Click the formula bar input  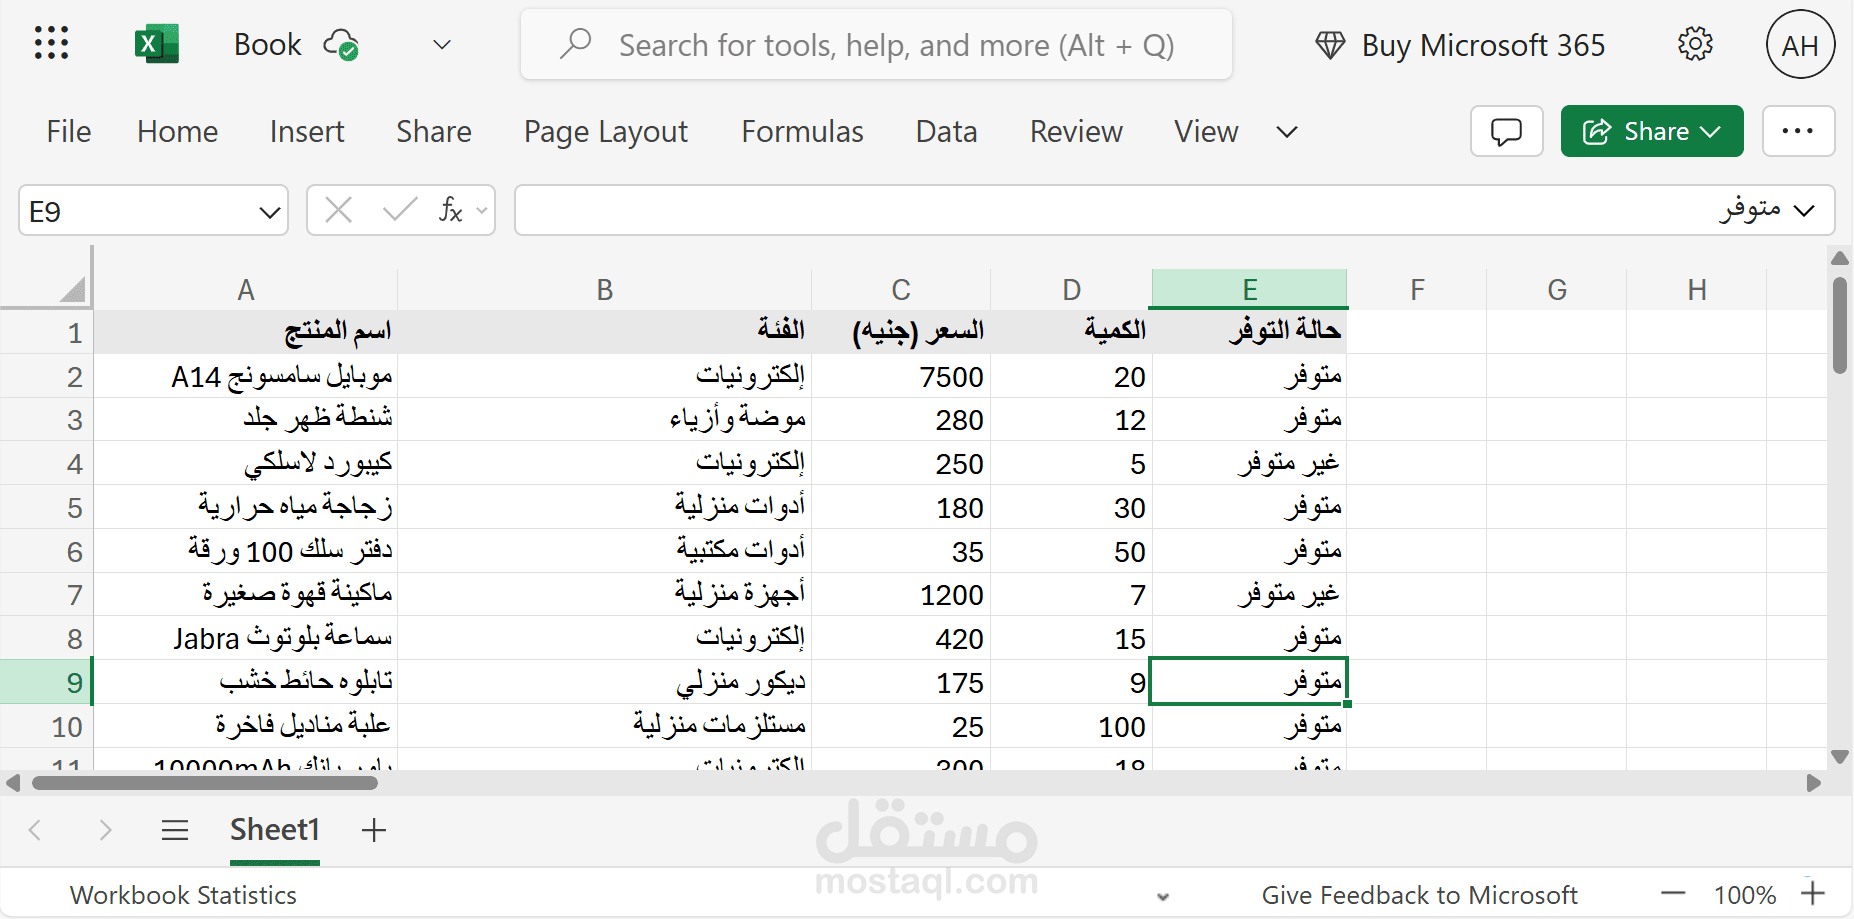(1175, 210)
